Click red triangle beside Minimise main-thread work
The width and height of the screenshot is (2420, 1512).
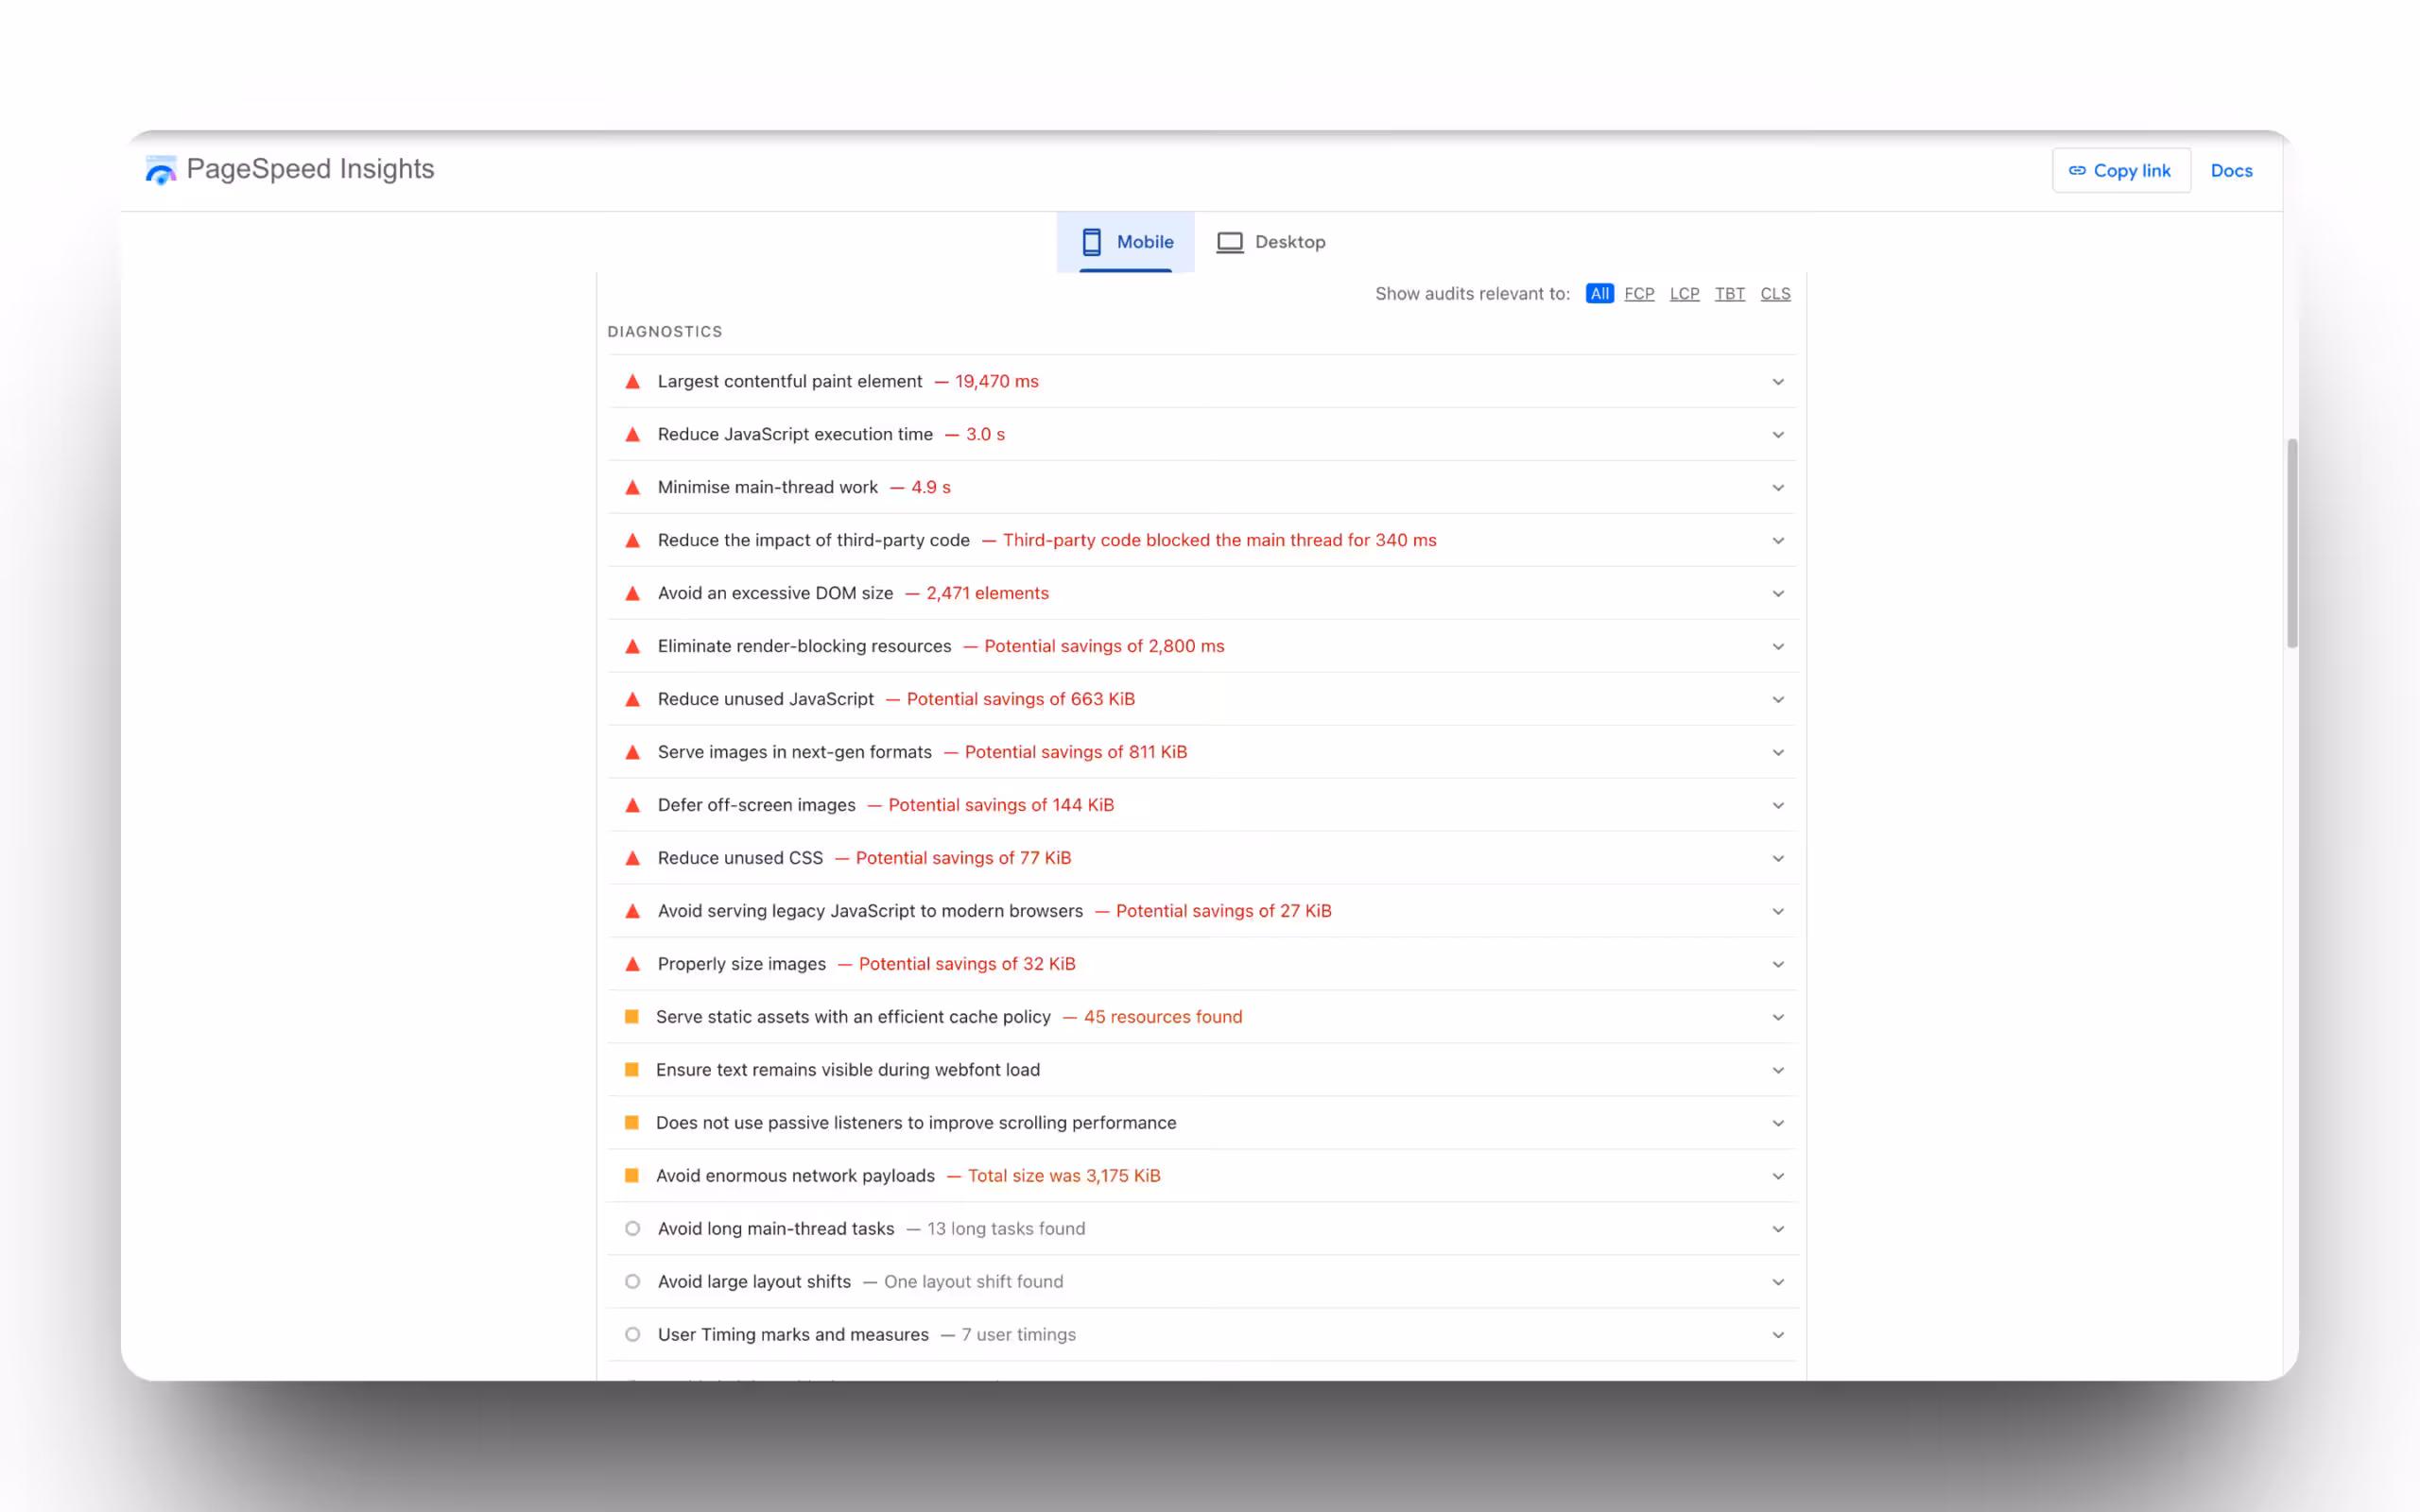632,488
